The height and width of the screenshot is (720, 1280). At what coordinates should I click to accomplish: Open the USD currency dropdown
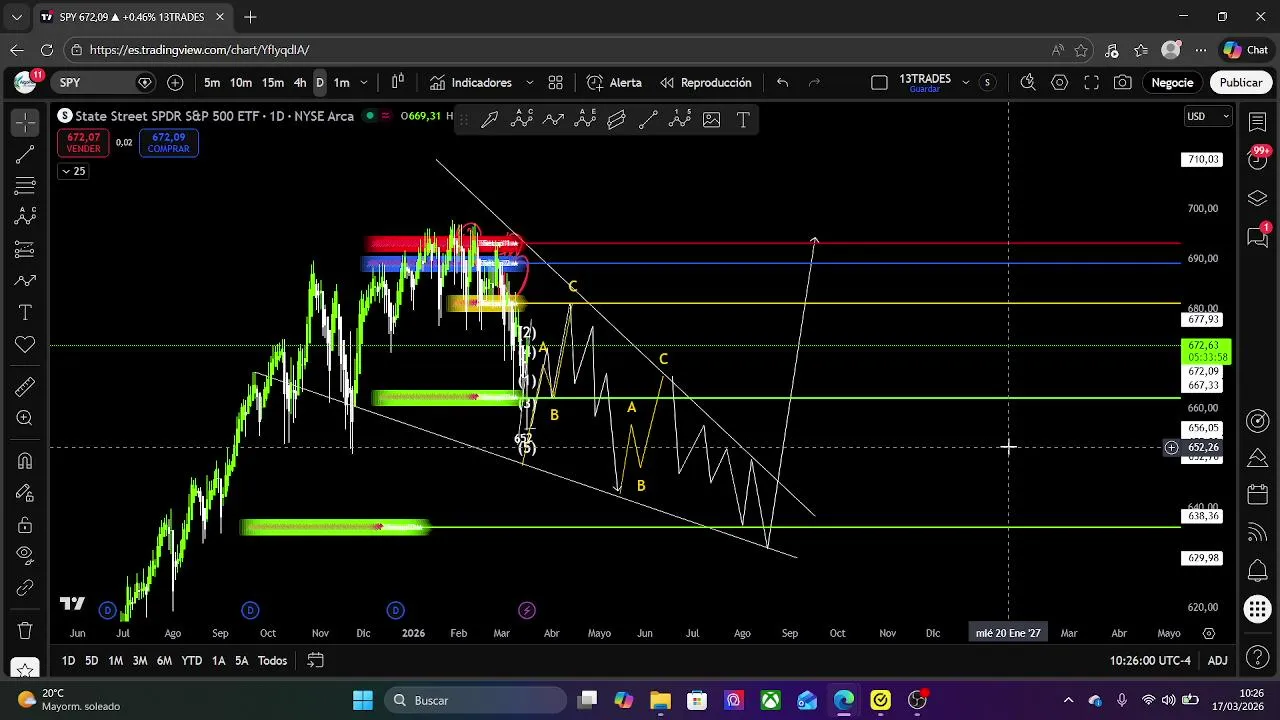point(1208,116)
